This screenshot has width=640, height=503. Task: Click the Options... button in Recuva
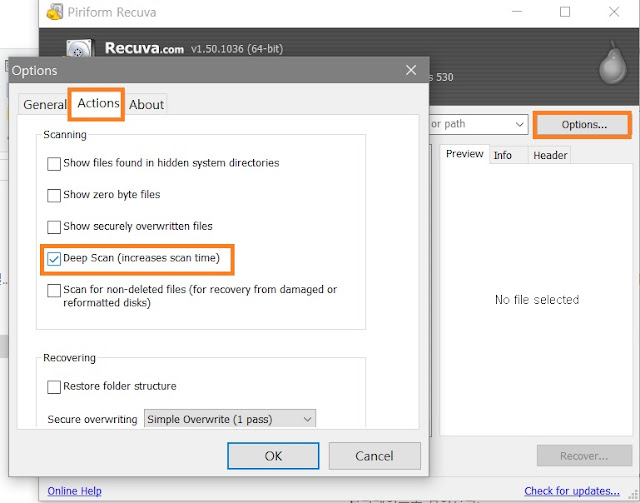(584, 125)
